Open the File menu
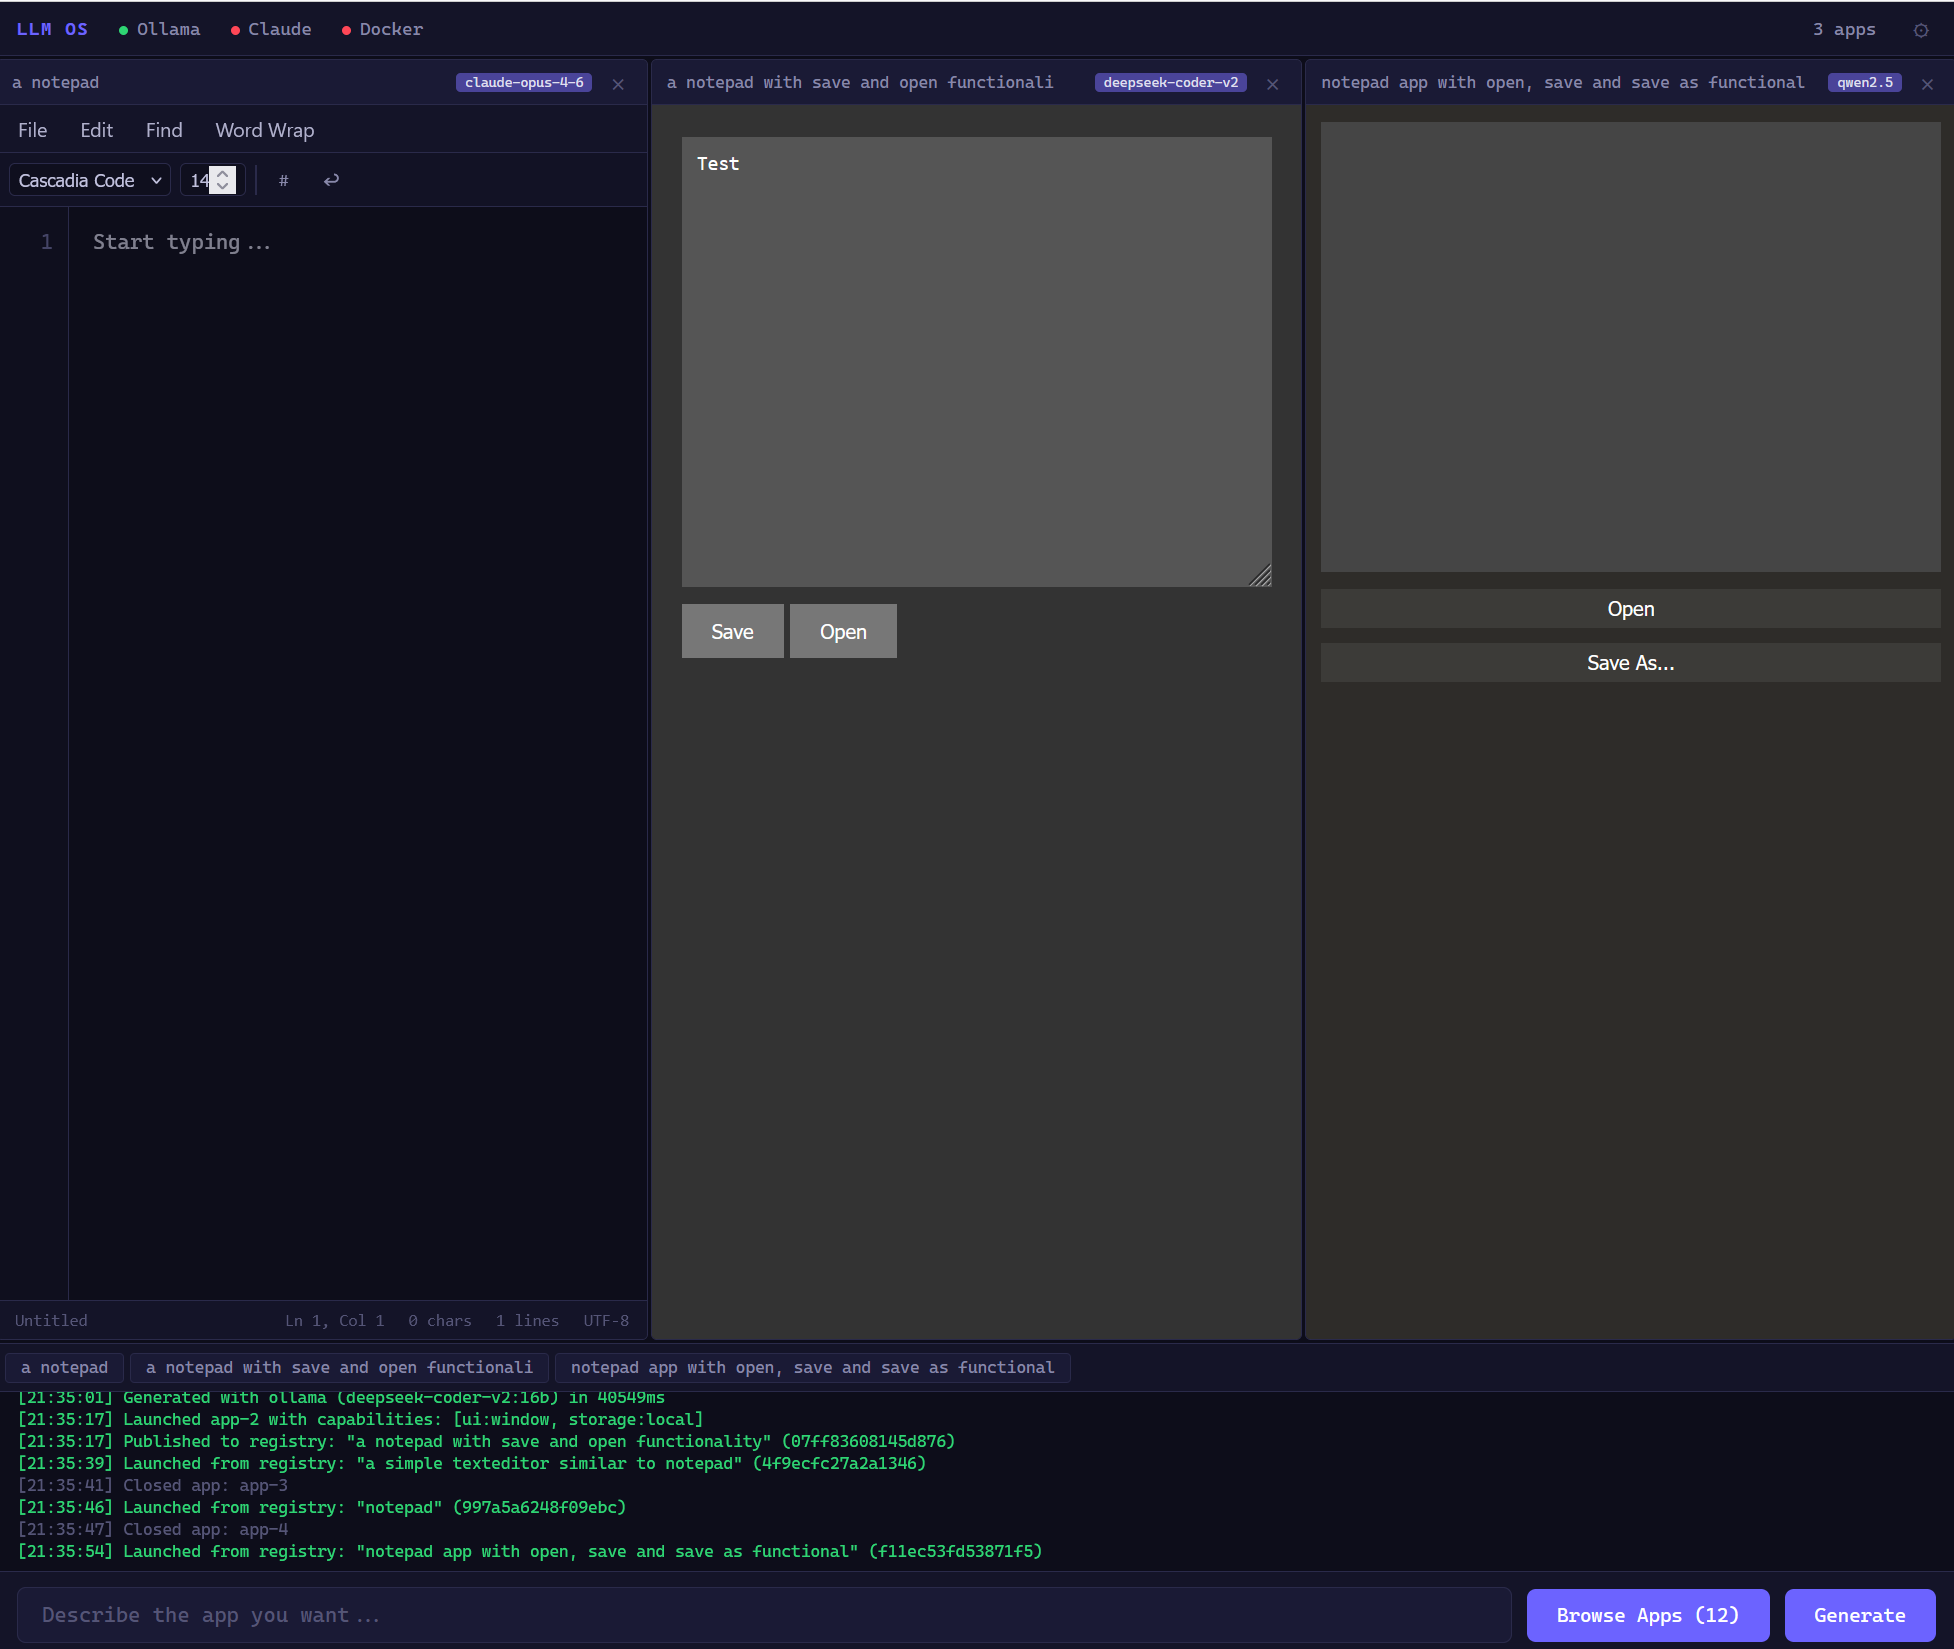The height and width of the screenshot is (1649, 1954). (32, 130)
